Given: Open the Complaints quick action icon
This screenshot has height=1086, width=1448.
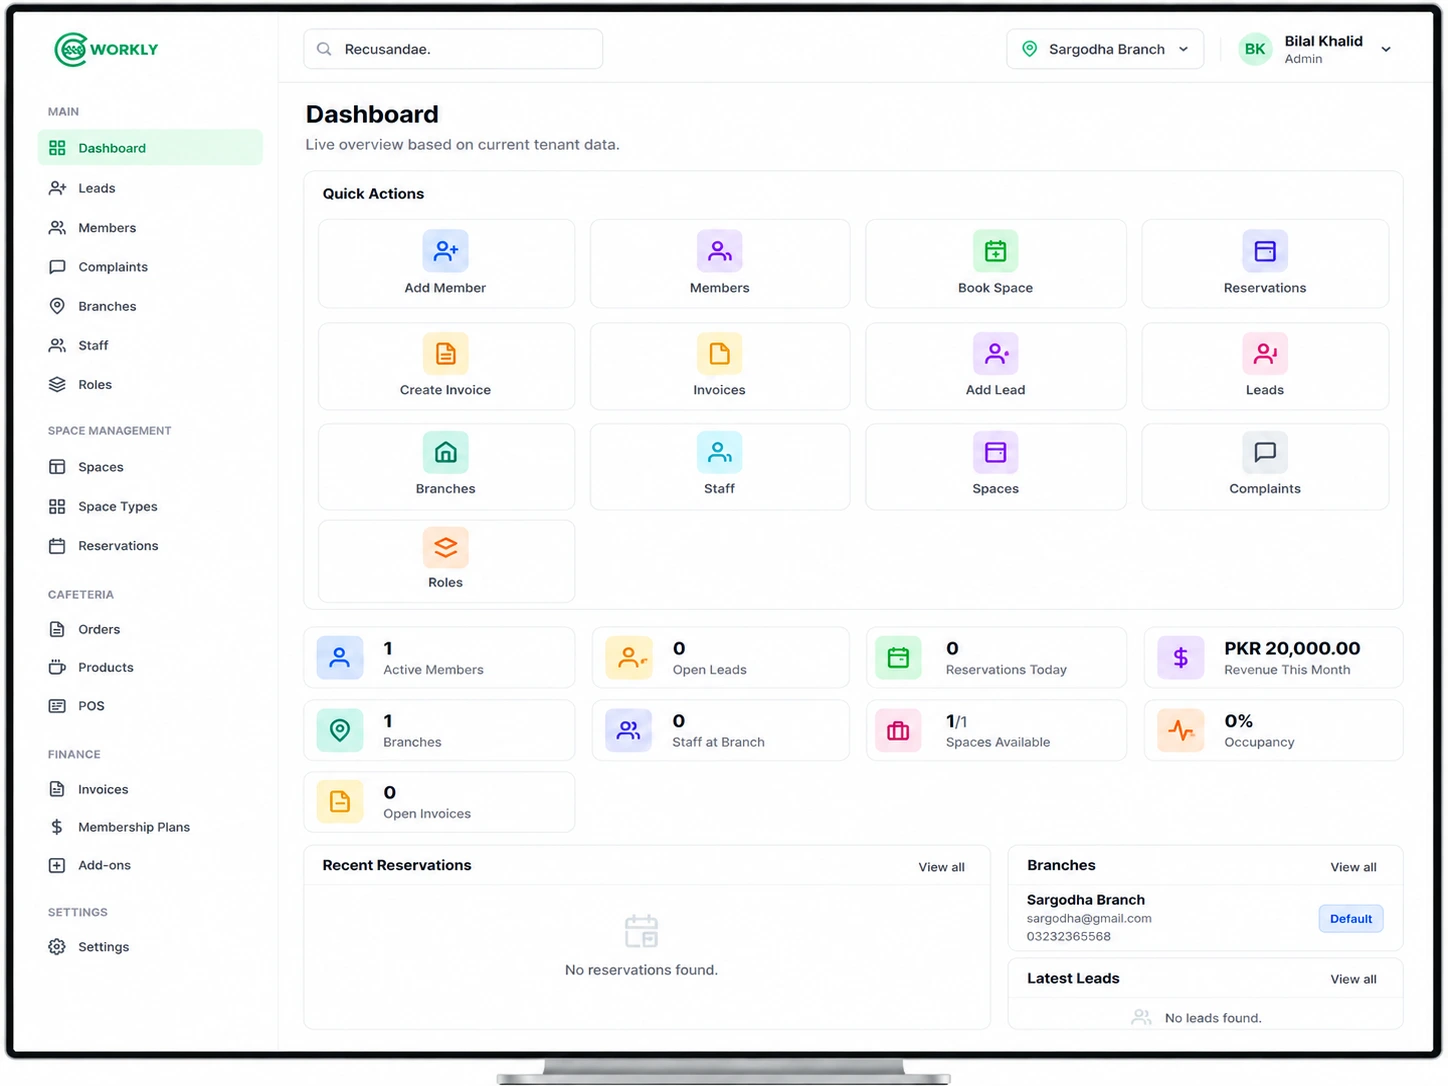Looking at the screenshot, I should (1265, 452).
